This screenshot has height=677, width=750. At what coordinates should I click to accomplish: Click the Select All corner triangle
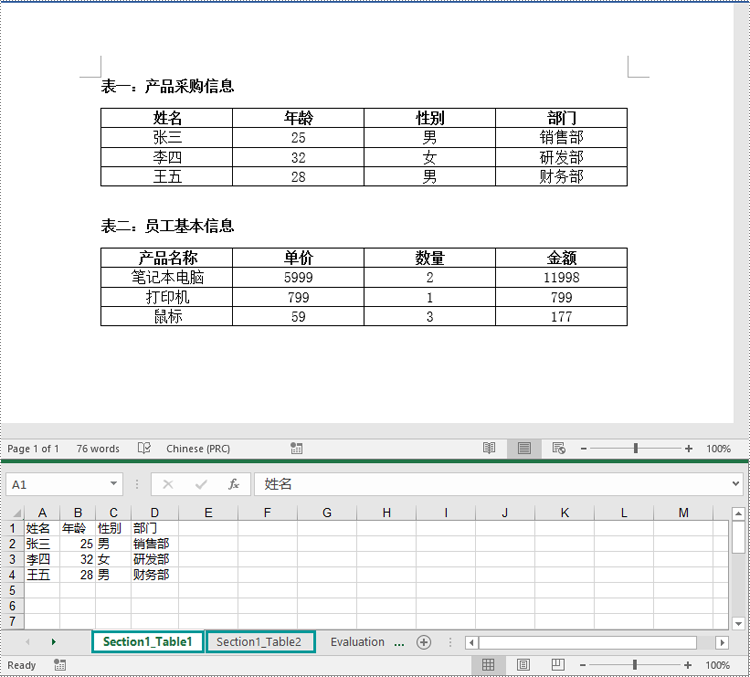pyautogui.click(x=16, y=513)
